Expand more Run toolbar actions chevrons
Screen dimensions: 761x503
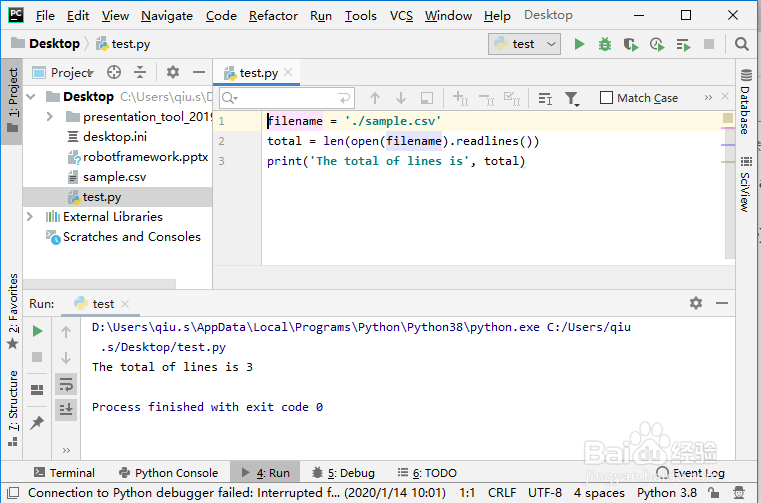[x=66, y=451]
